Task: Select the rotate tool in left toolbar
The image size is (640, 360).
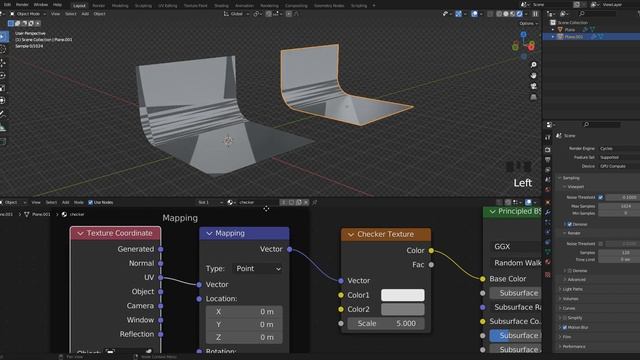Action: pos(3,76)
